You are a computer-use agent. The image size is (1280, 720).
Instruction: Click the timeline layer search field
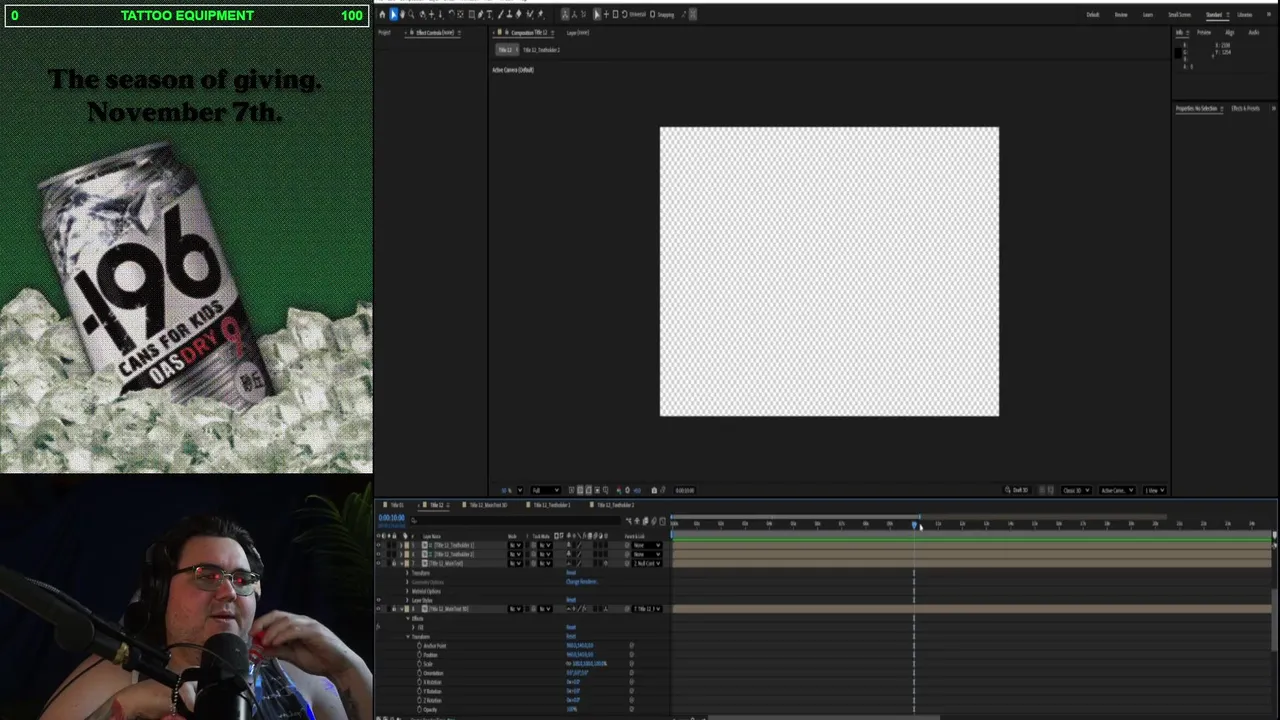click(x=515, y=521)
